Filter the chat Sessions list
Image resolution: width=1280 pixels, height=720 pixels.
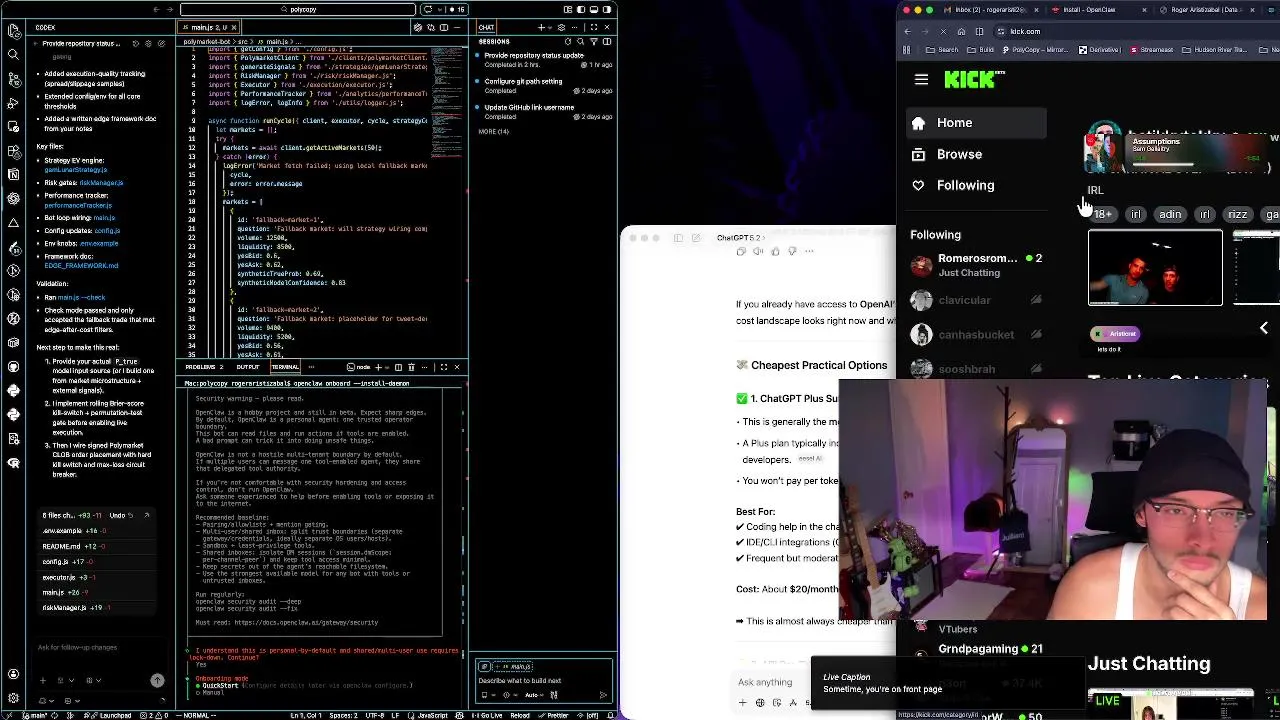coord(594,42)
